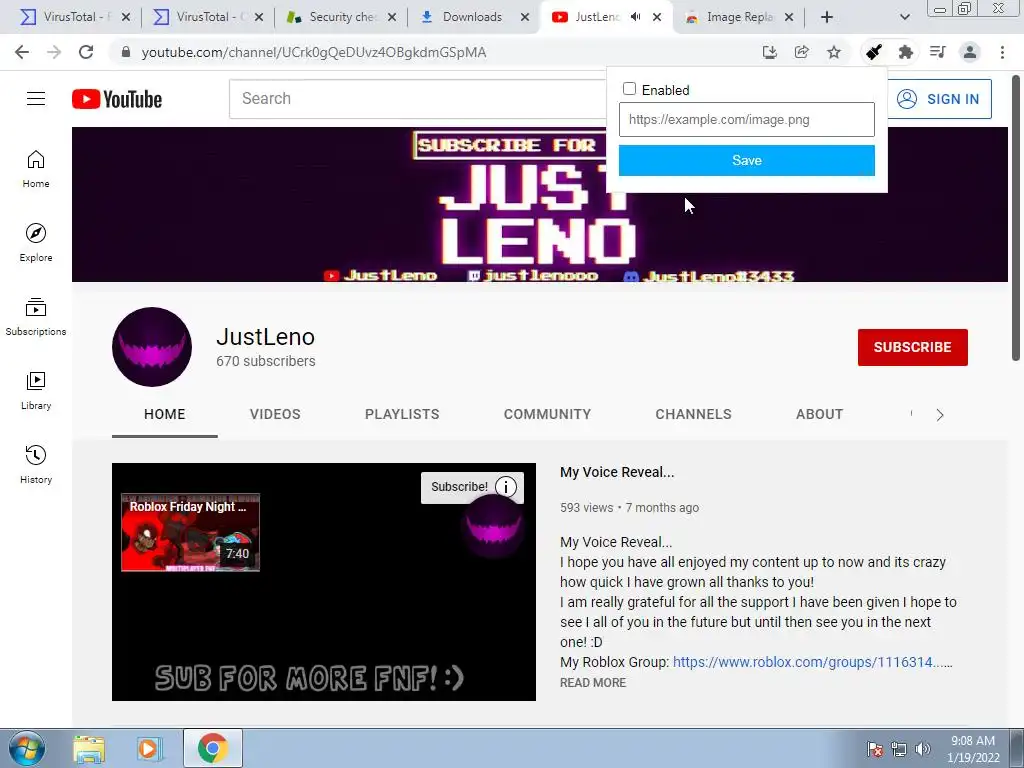The height and width of the screenshot is (768, 1024).
Task: Close the first VirusTotal tab
Action: pos(126,17)
